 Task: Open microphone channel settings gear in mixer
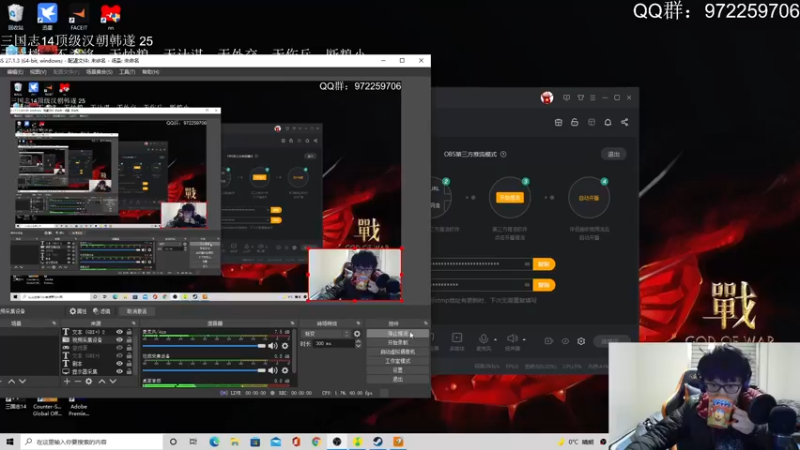[x=285, y=346]
